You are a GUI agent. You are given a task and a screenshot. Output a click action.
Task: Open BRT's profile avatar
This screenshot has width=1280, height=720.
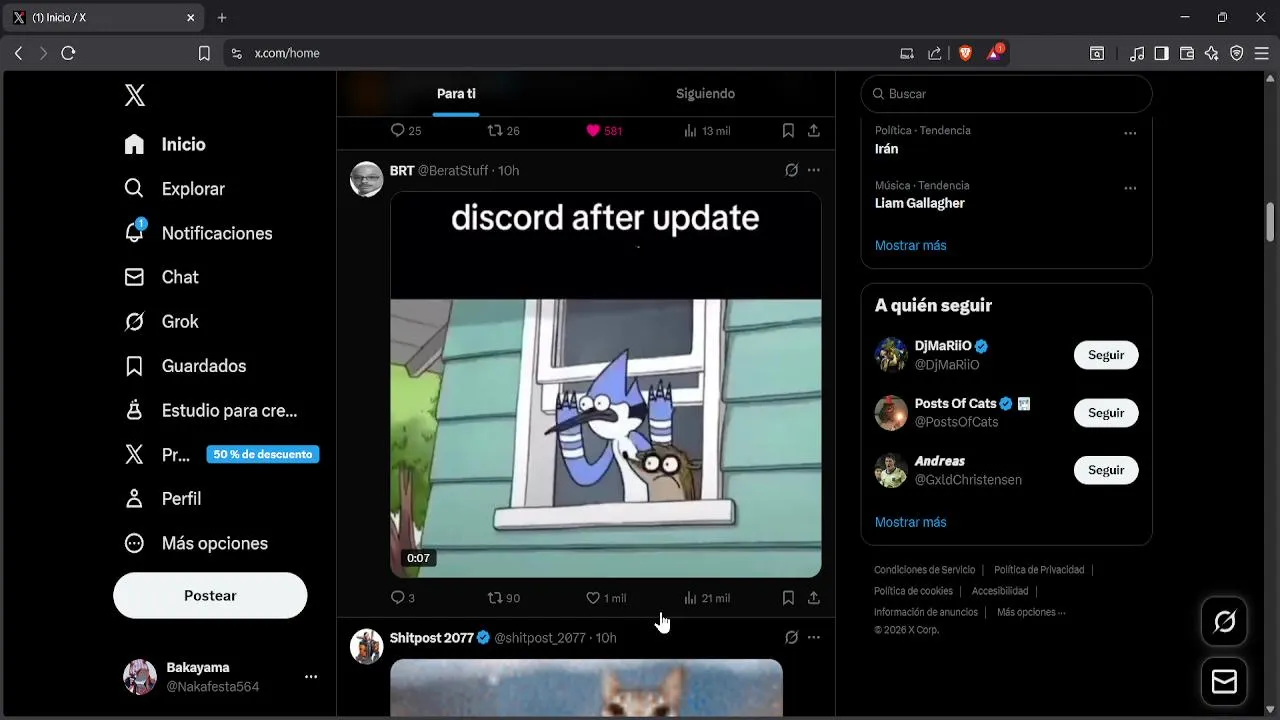pos(367,179)
